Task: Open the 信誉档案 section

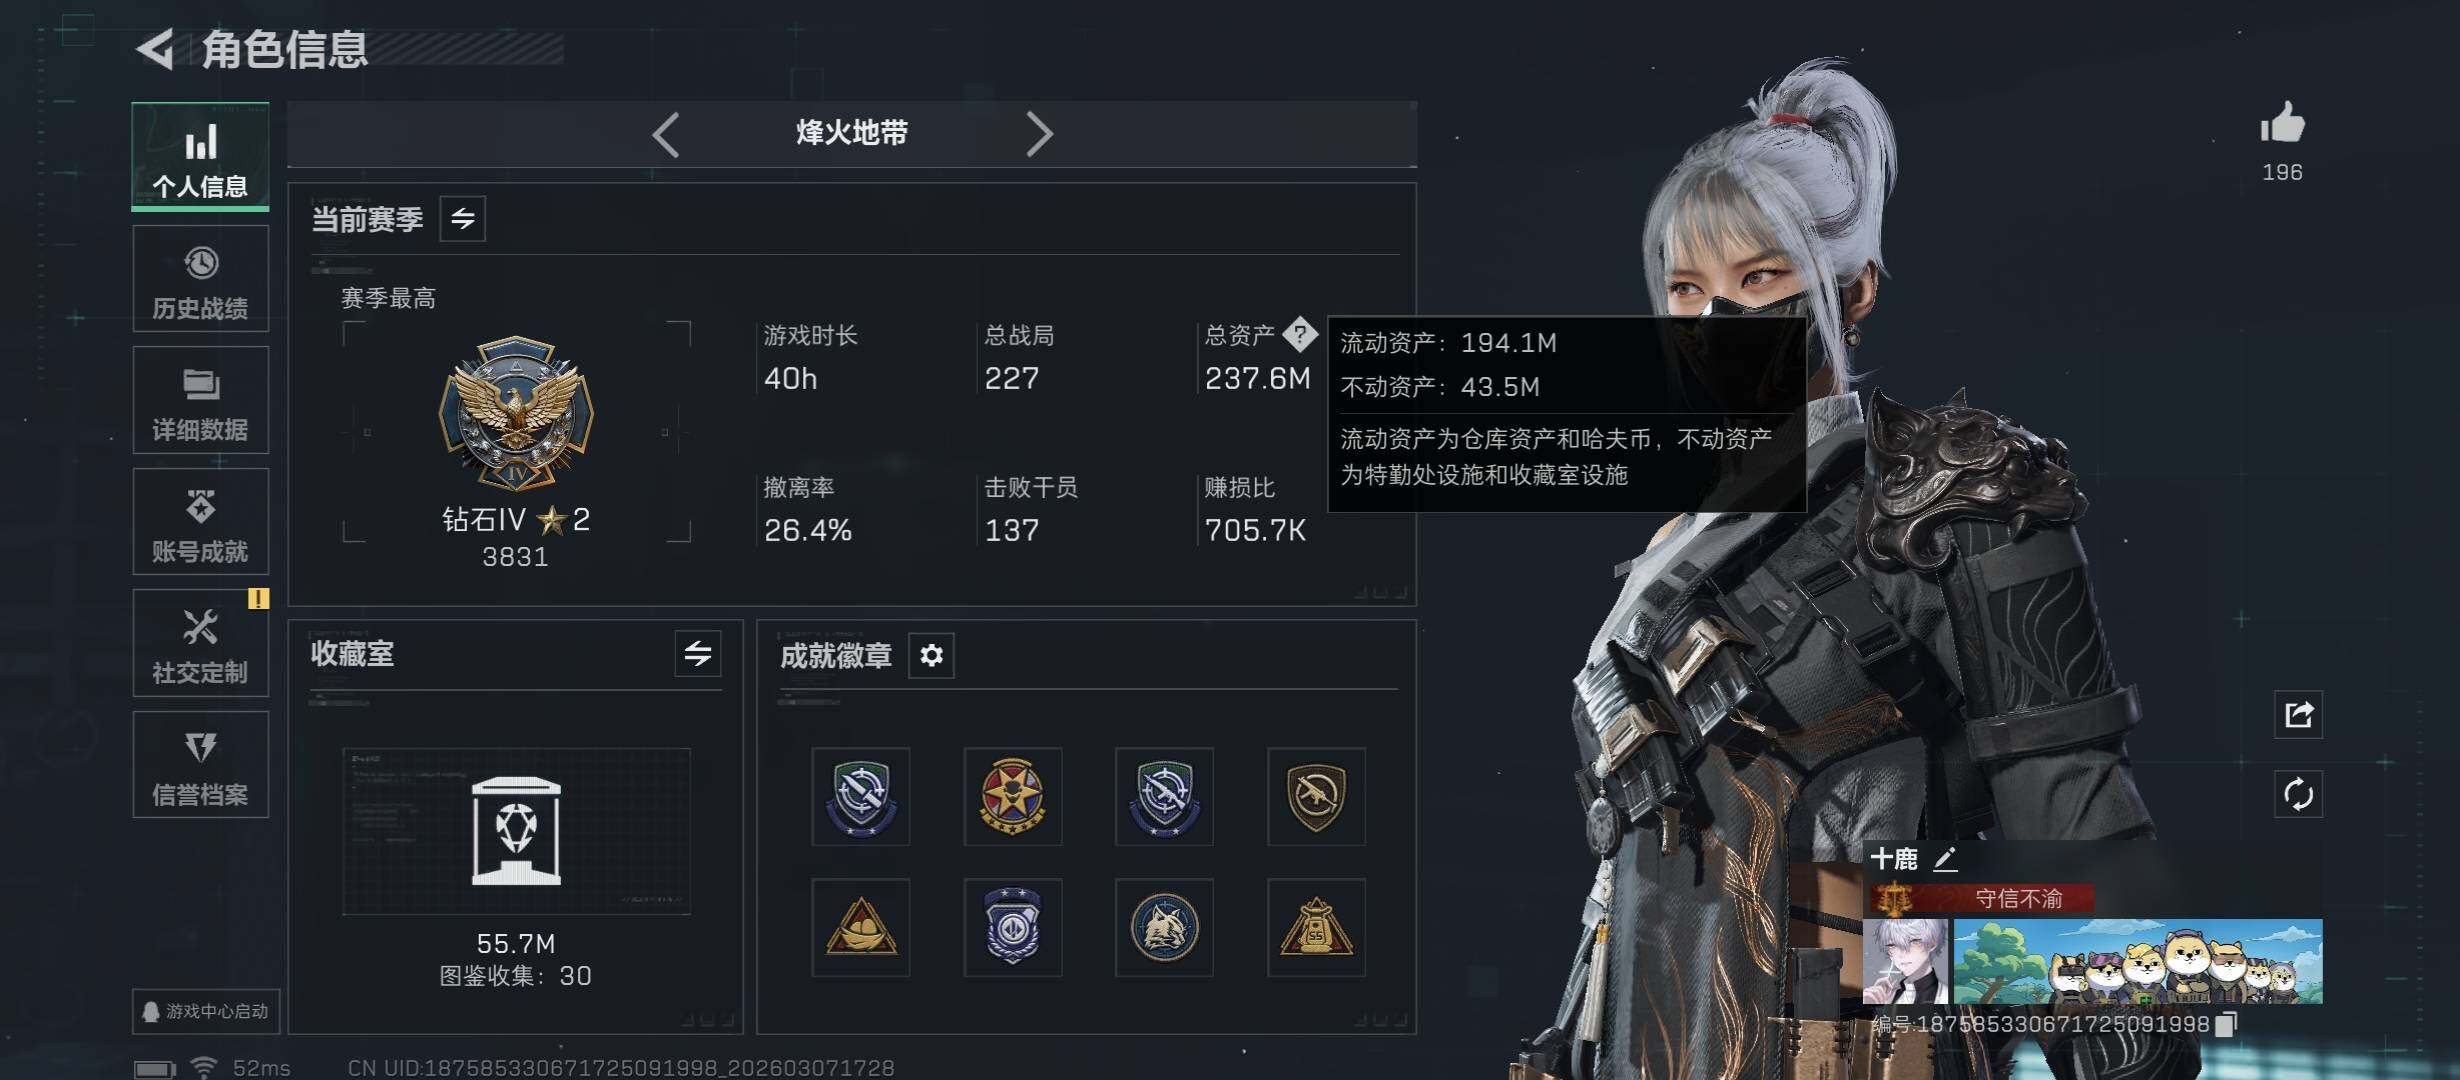Action: point(200,765)
